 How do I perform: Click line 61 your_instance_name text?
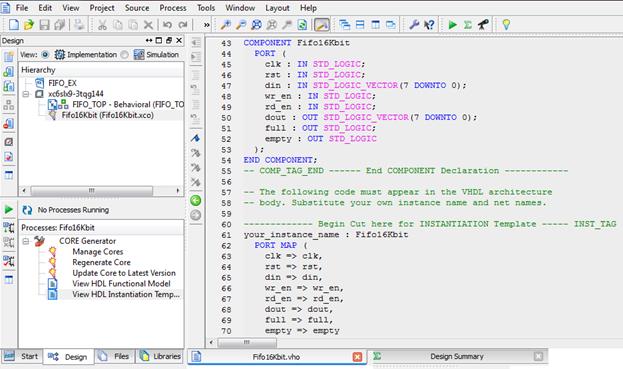point(291,235)
